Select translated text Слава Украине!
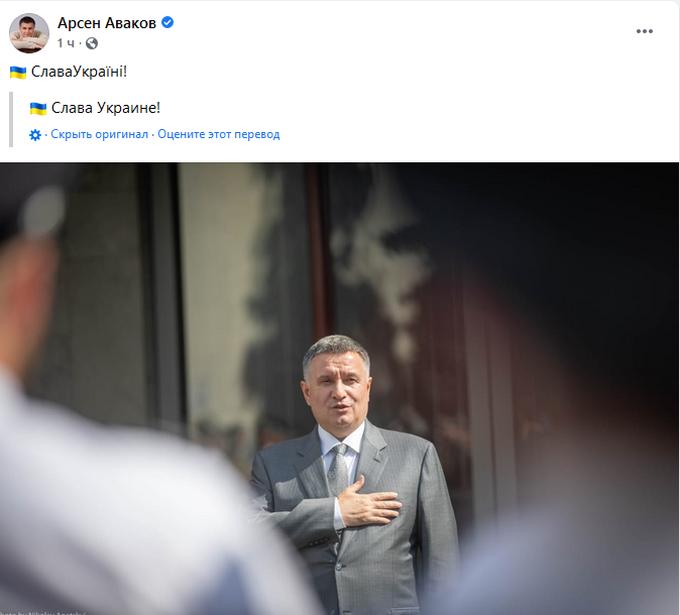680x615 pixels. click(106, 108)
